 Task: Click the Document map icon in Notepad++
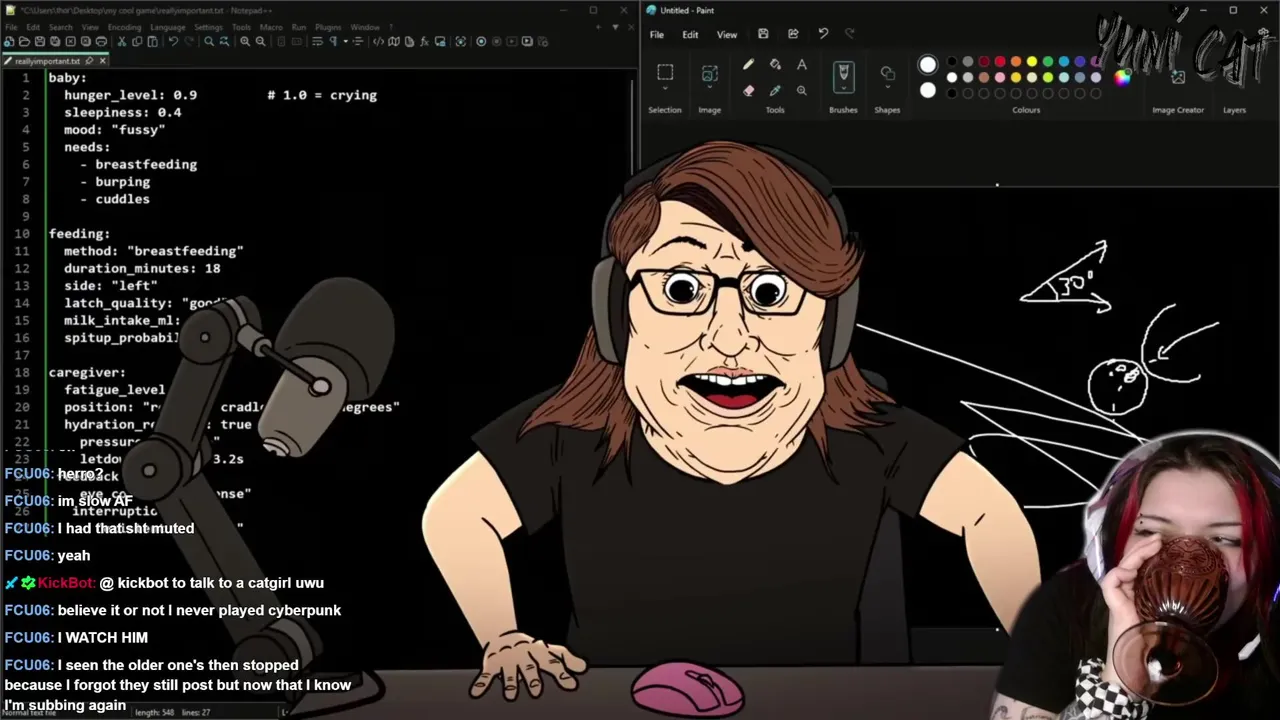point(394,41)
